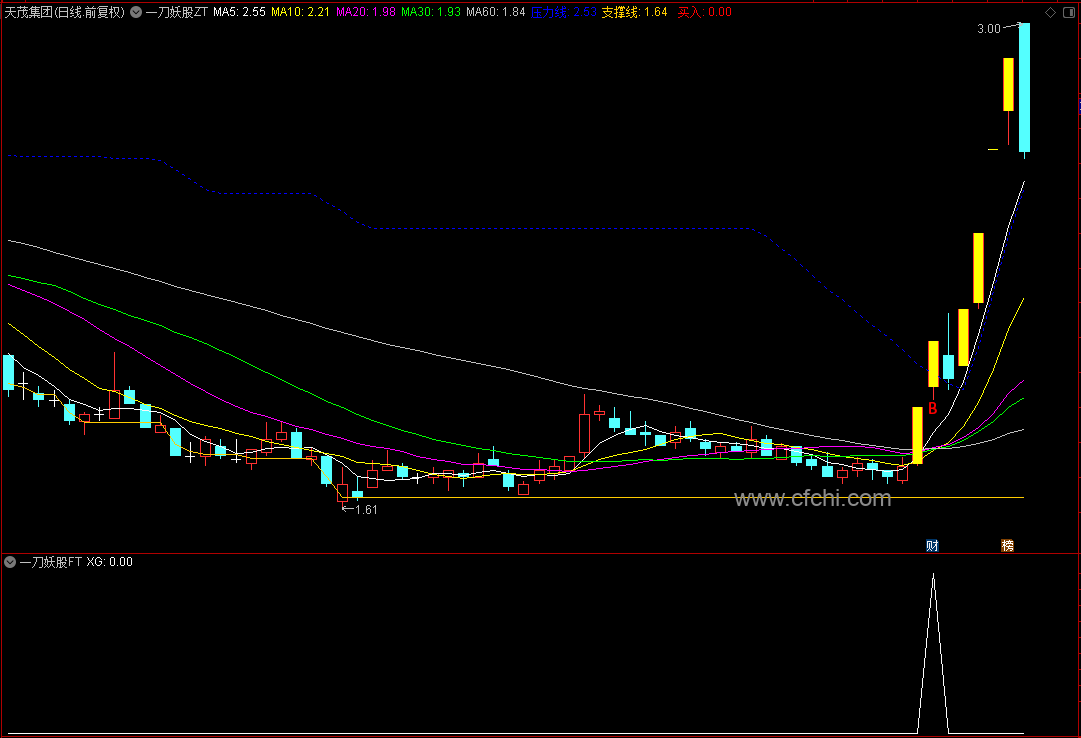Screen dimensions: 1081x738
Task: Open the 财 info marker
Action: point(932,546)
